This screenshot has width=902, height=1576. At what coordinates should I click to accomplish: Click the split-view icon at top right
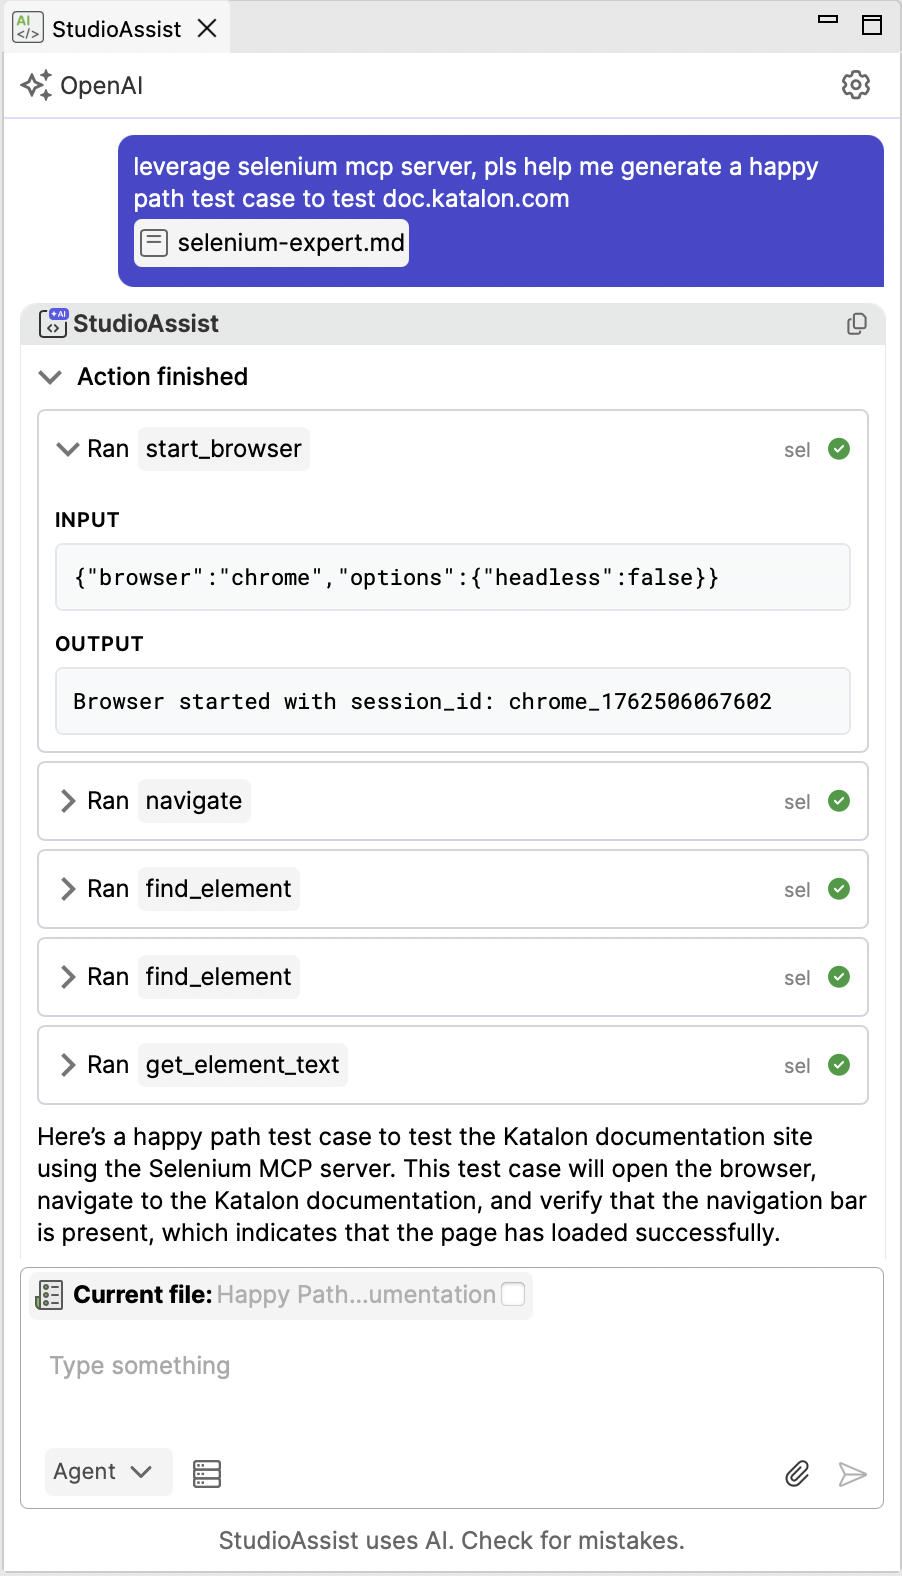click(873, 26)
